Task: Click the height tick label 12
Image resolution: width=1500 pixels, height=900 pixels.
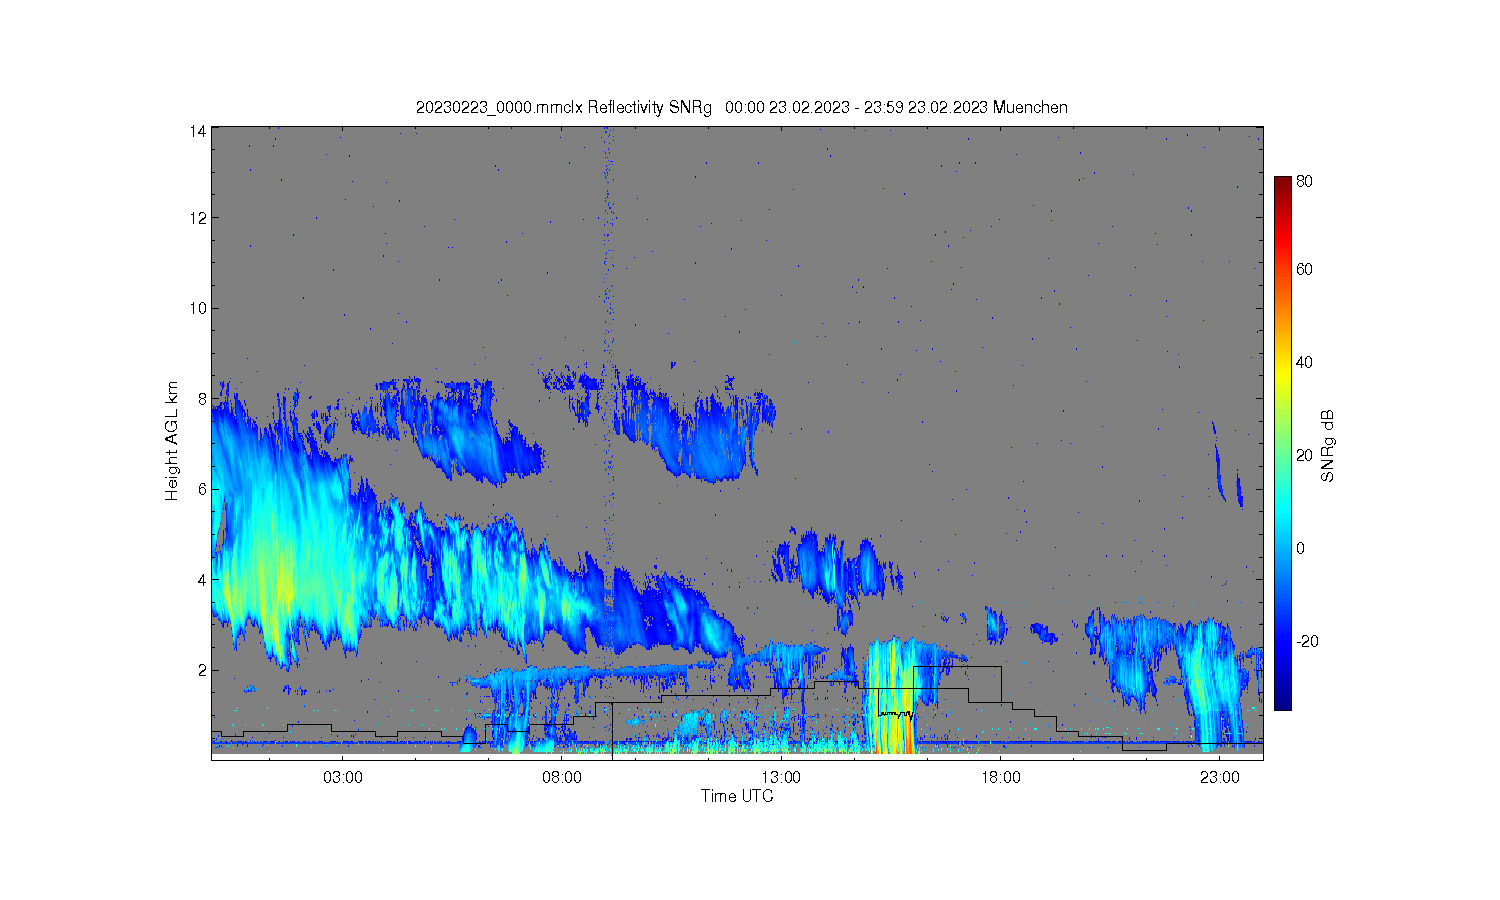Action: (x=199, y=218)
